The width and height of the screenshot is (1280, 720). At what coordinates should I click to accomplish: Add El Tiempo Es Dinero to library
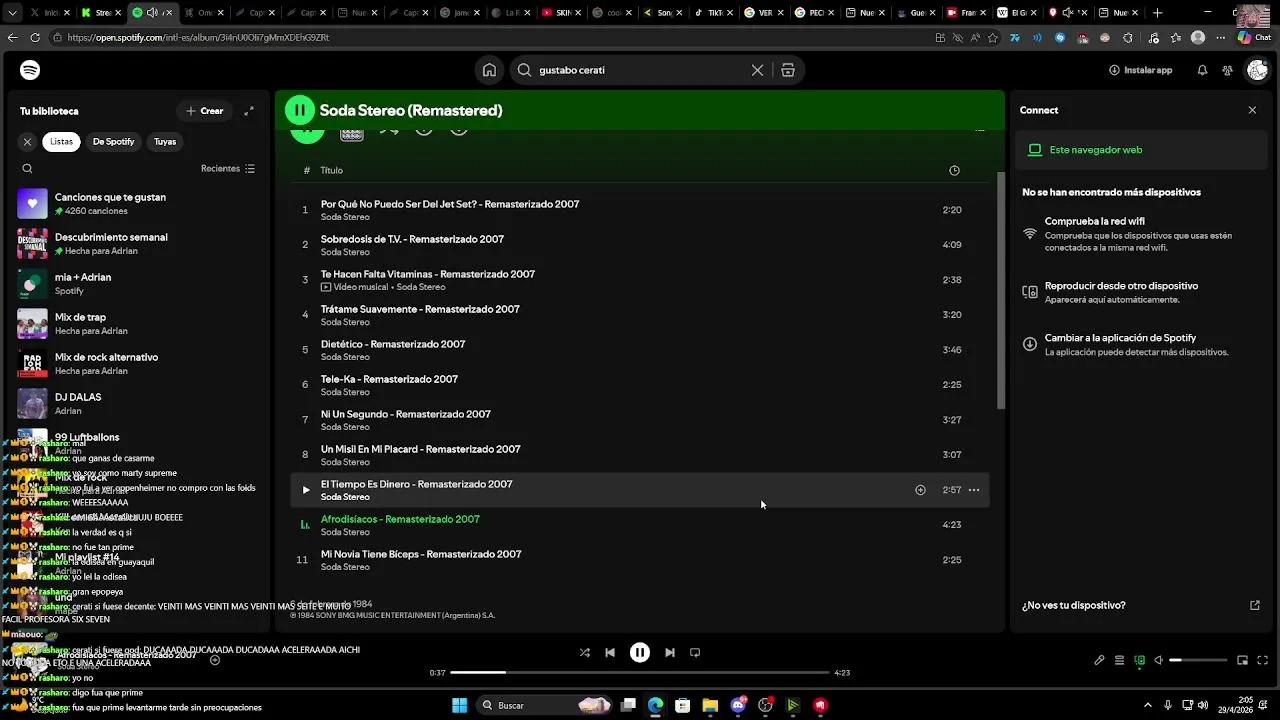pyautogui.click(x=920, y=490)
